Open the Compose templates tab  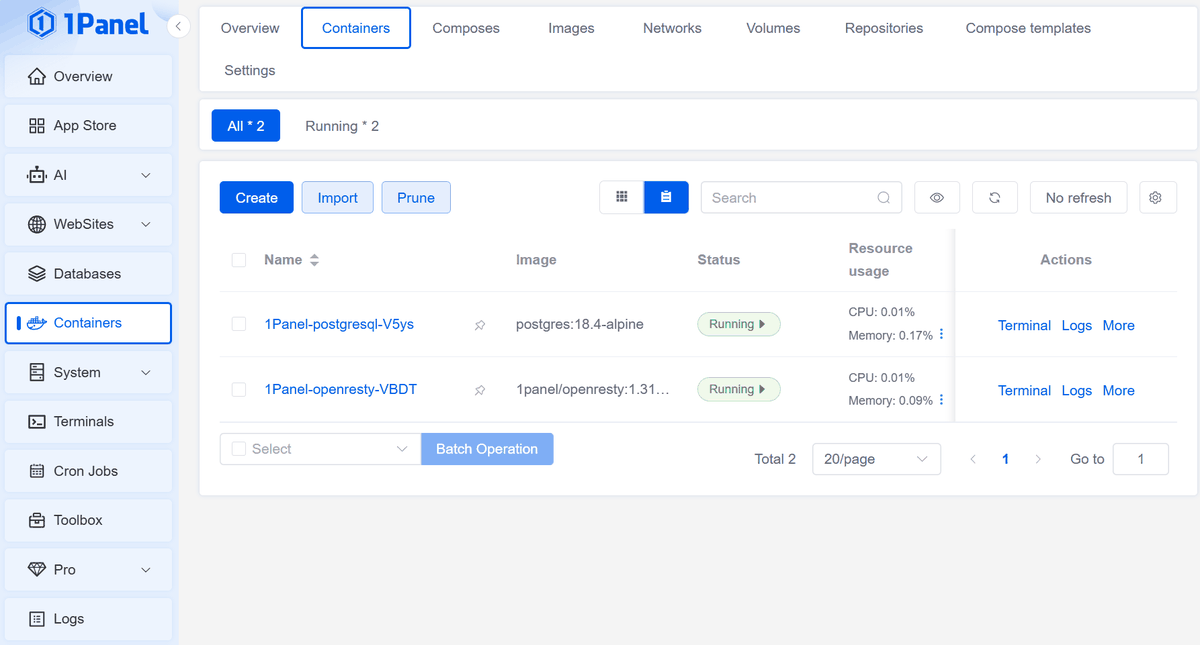pyautogui.click(x=1028, y=28)
